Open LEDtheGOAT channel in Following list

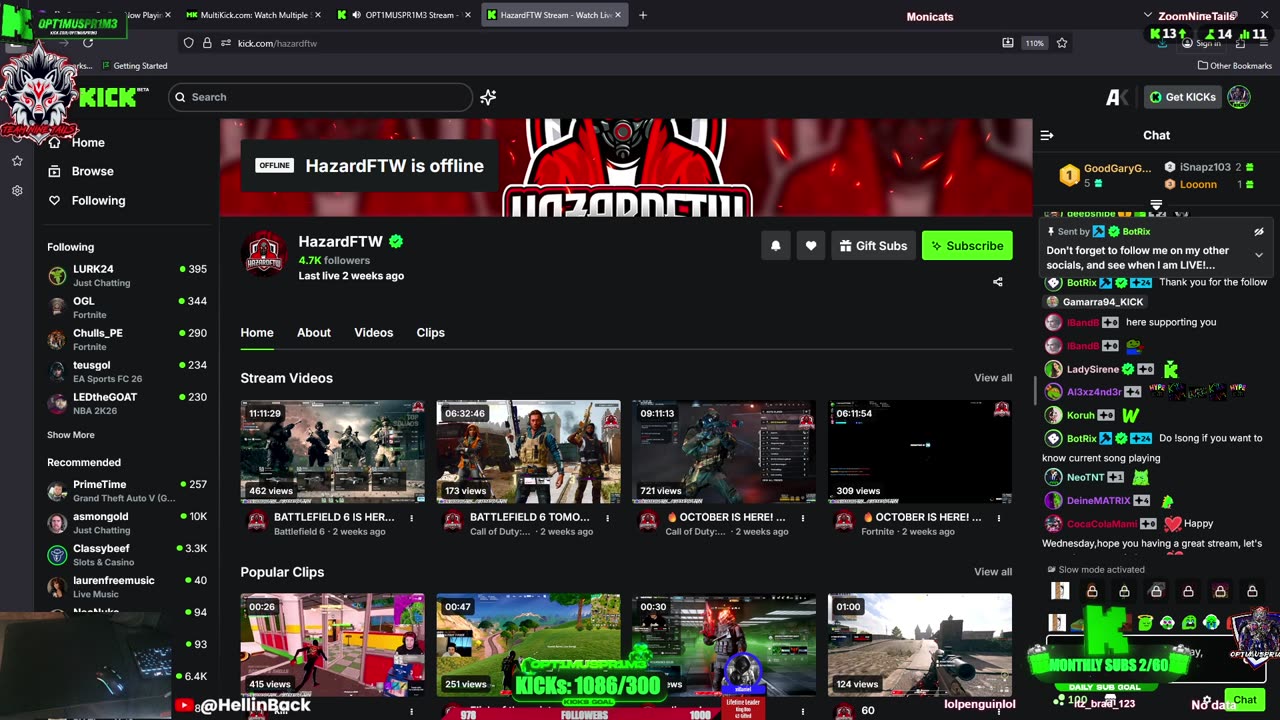click(x=126, y=403)
